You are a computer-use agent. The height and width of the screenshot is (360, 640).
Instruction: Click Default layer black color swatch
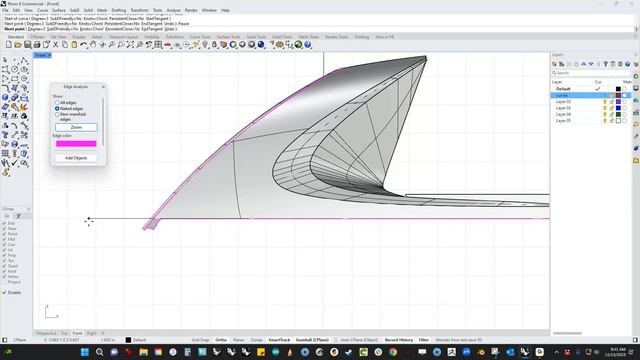(618, 89)
